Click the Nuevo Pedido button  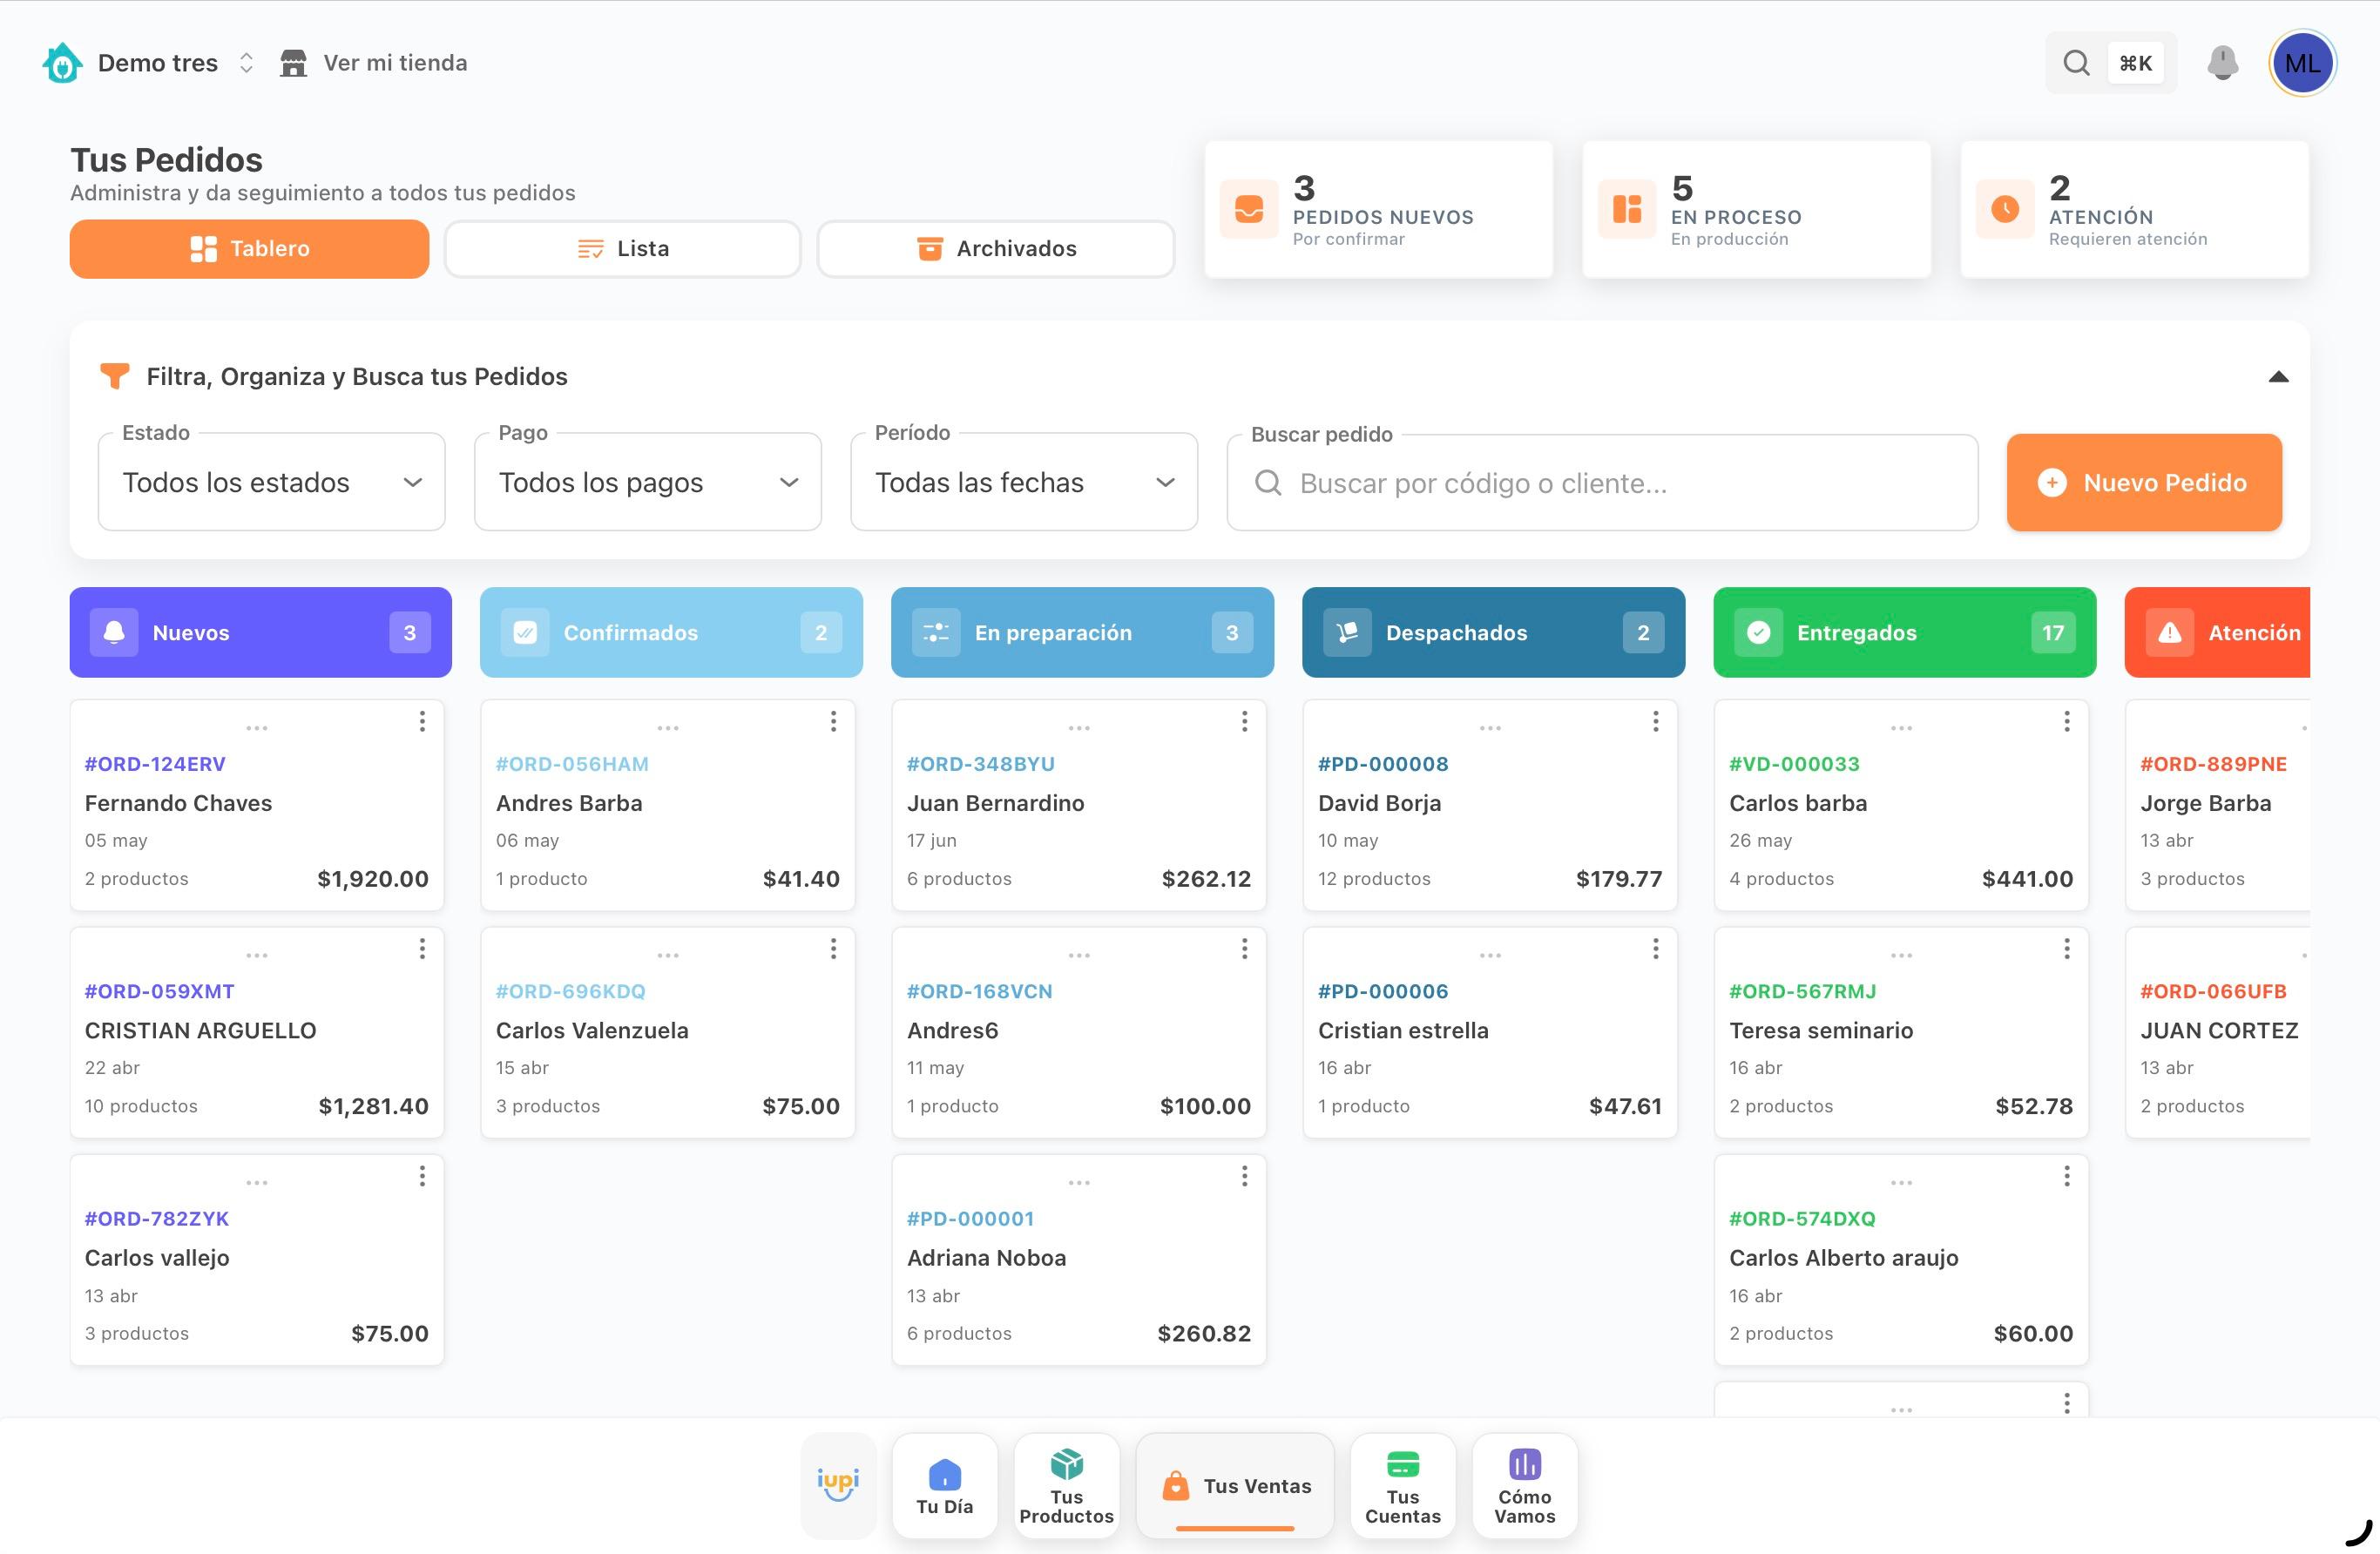[2144, 482]
